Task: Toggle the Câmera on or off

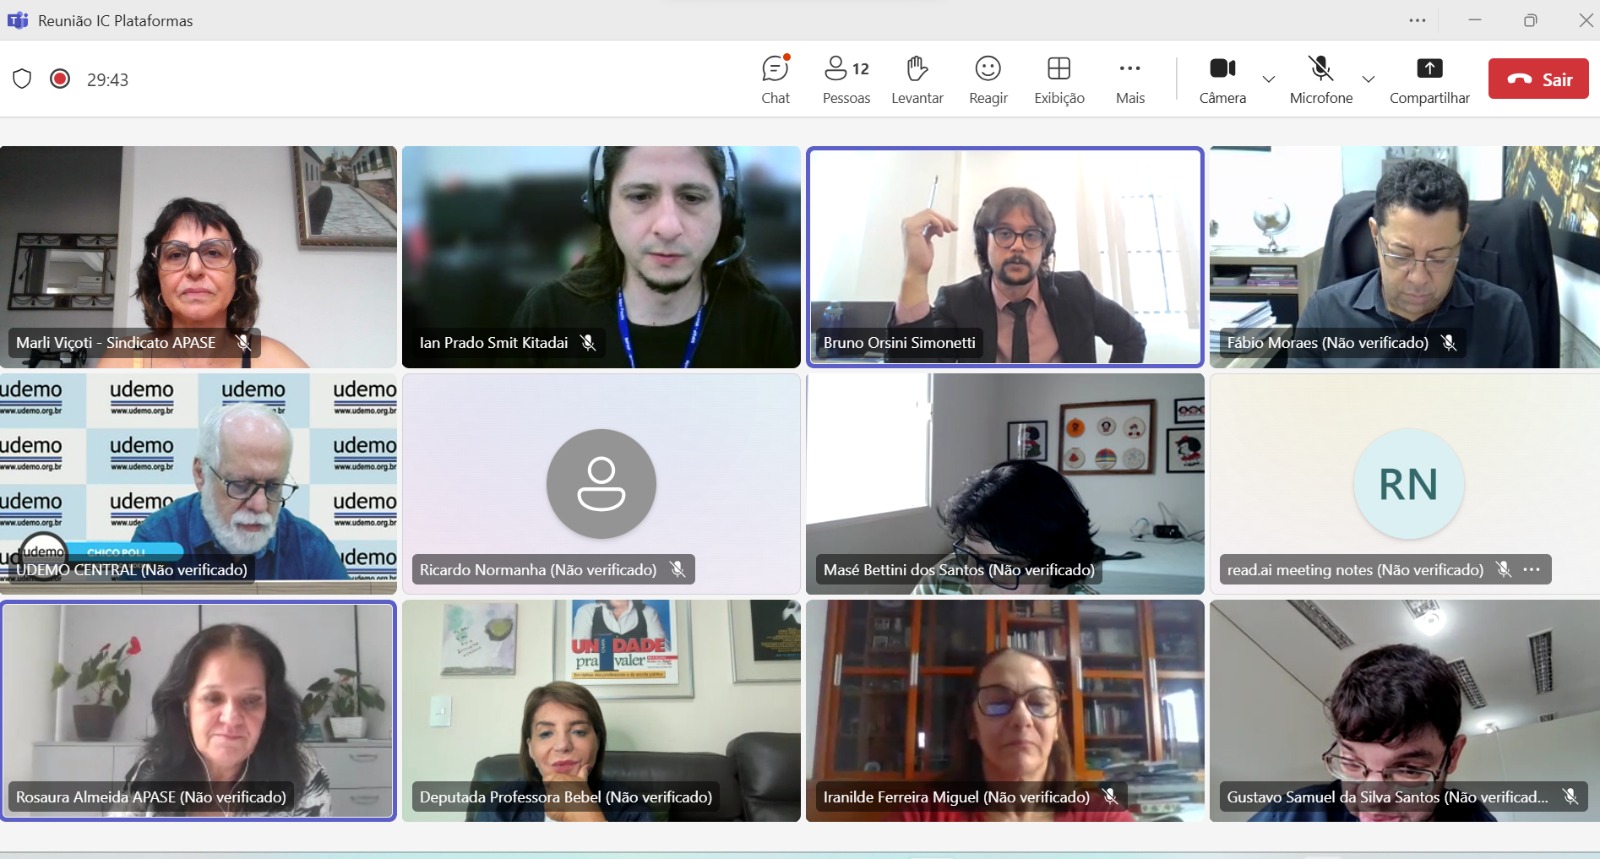Action: [1222, 79]
